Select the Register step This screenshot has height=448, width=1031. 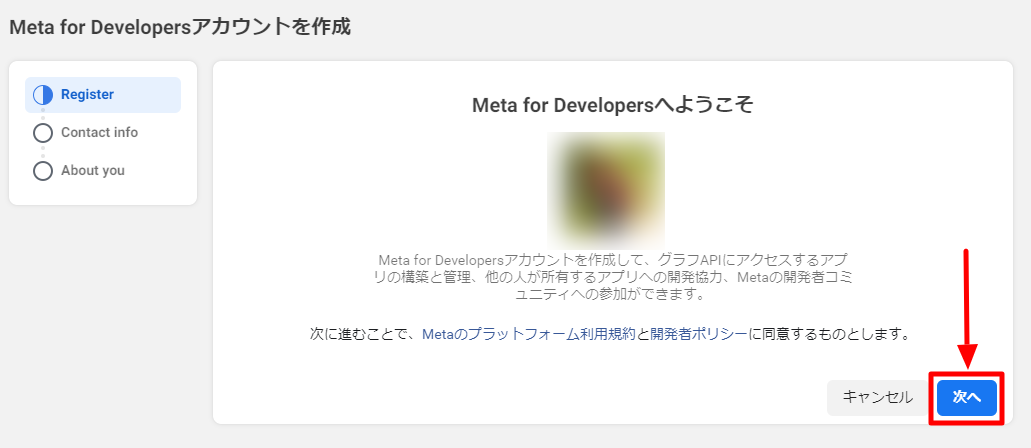pyautogui.click(x=103, y=95)
